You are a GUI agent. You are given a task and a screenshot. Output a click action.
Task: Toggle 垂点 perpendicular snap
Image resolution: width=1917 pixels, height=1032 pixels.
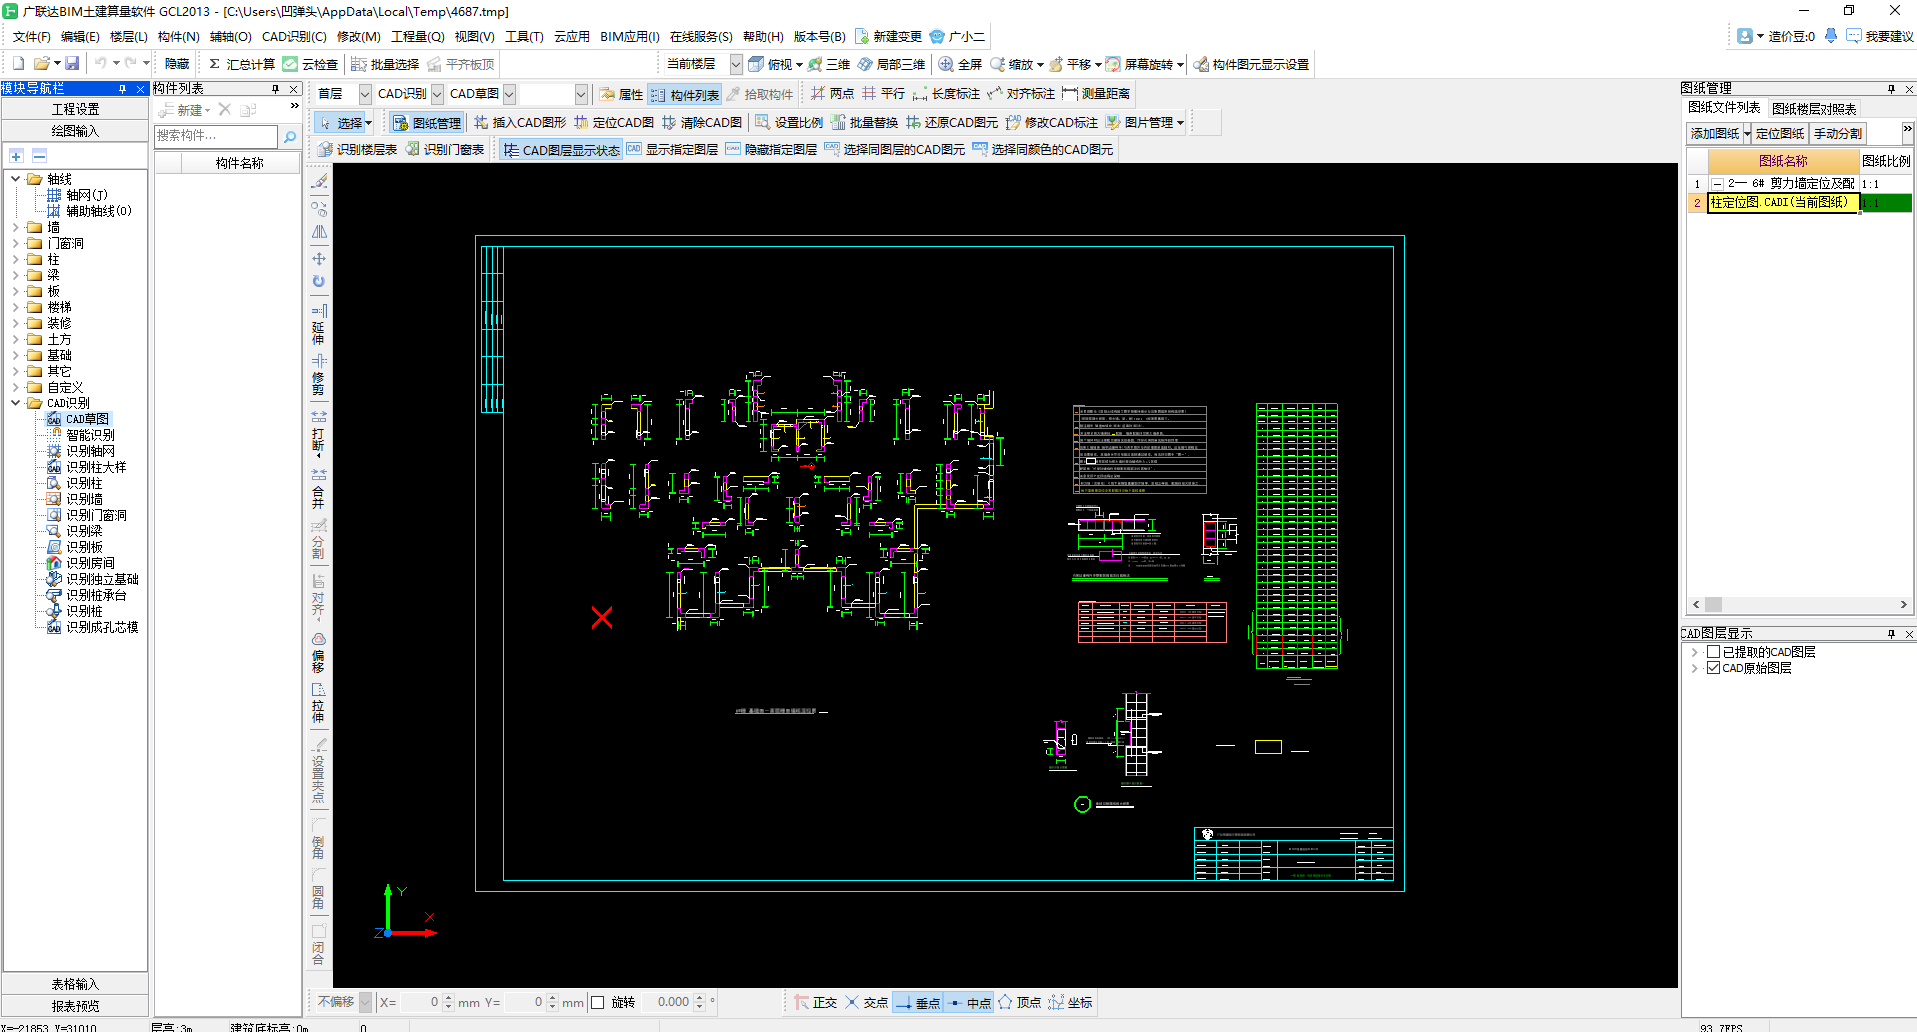pos(917,1003)
